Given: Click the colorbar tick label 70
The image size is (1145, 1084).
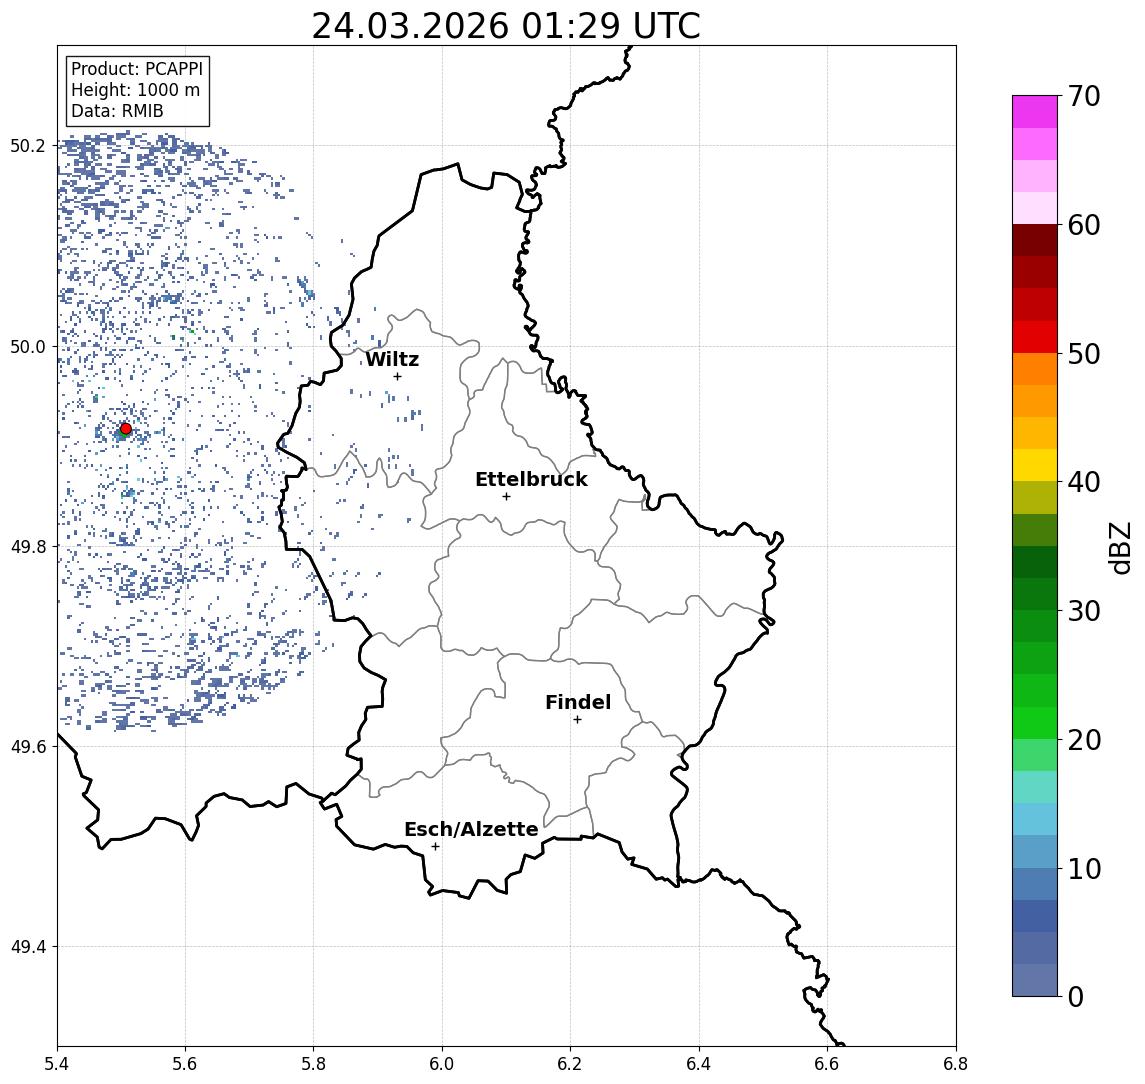Looking at the screenshot, I should click(x=1084, y=96).
